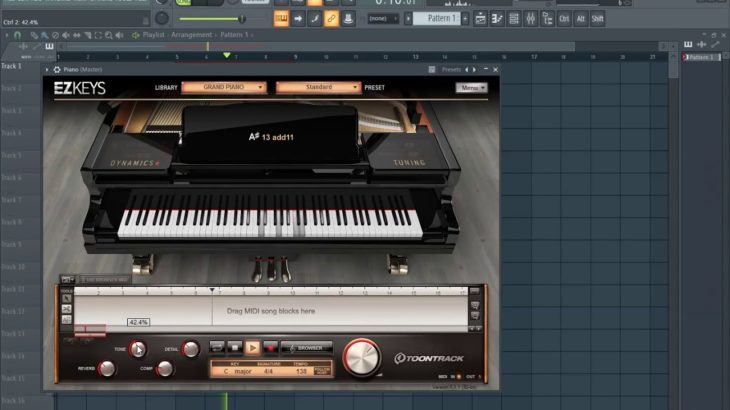Screen dimensions: 730x410
Task: Select the scissors tool in EZkeys tools
Action: click(x=67, y=309)
